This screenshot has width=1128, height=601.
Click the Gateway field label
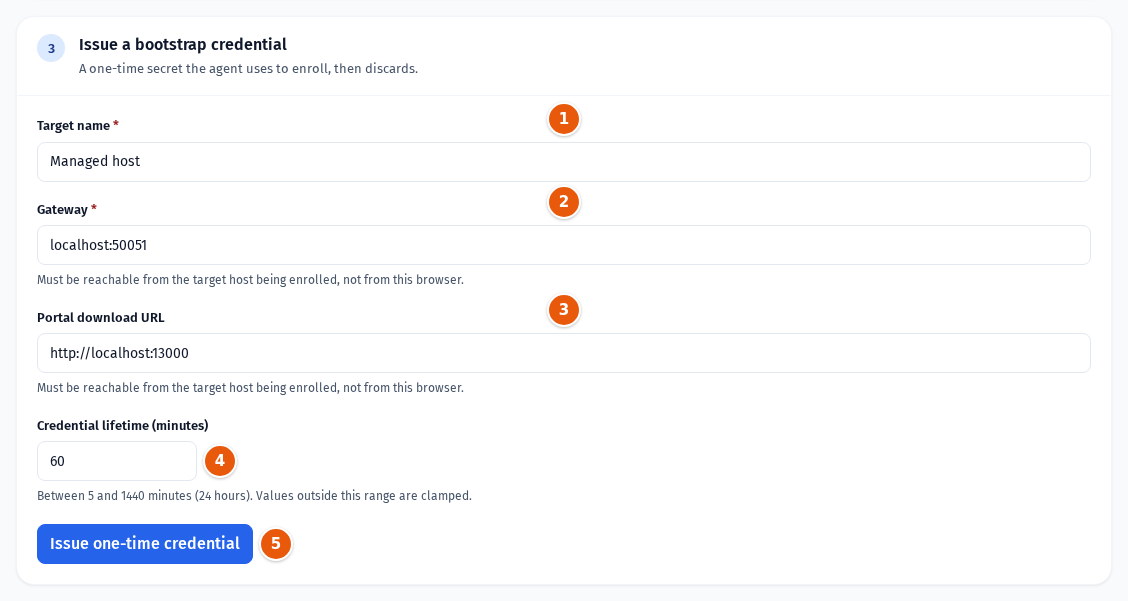click(67, 209)
